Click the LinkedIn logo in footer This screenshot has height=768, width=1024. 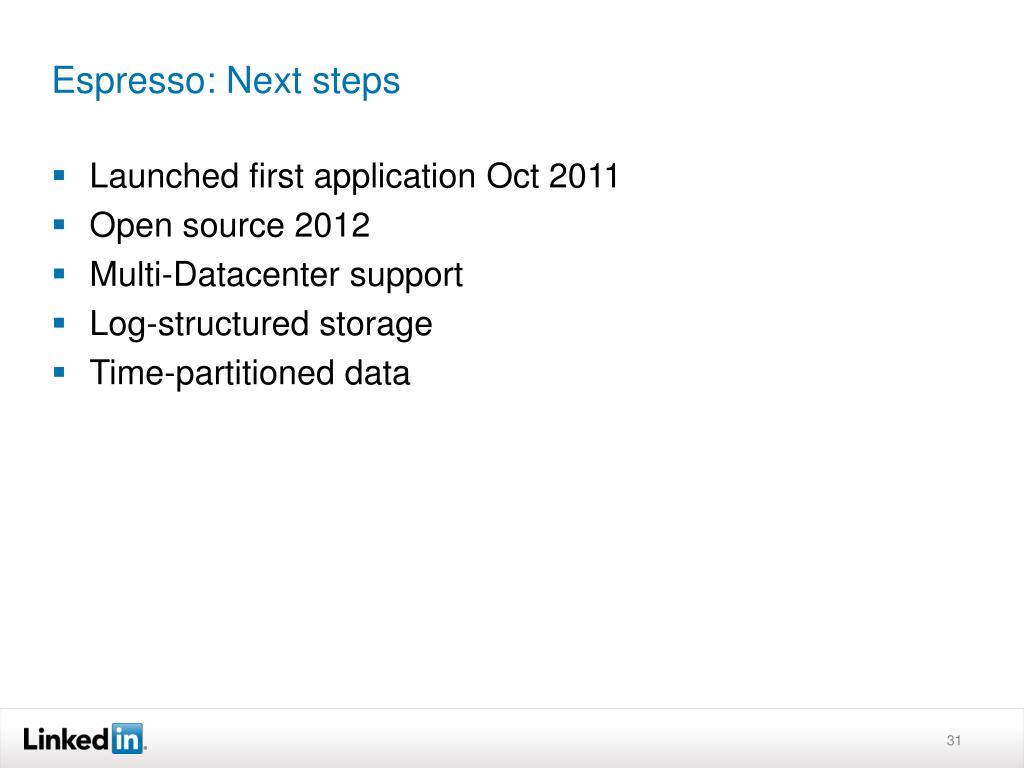(x=85, y=739)
